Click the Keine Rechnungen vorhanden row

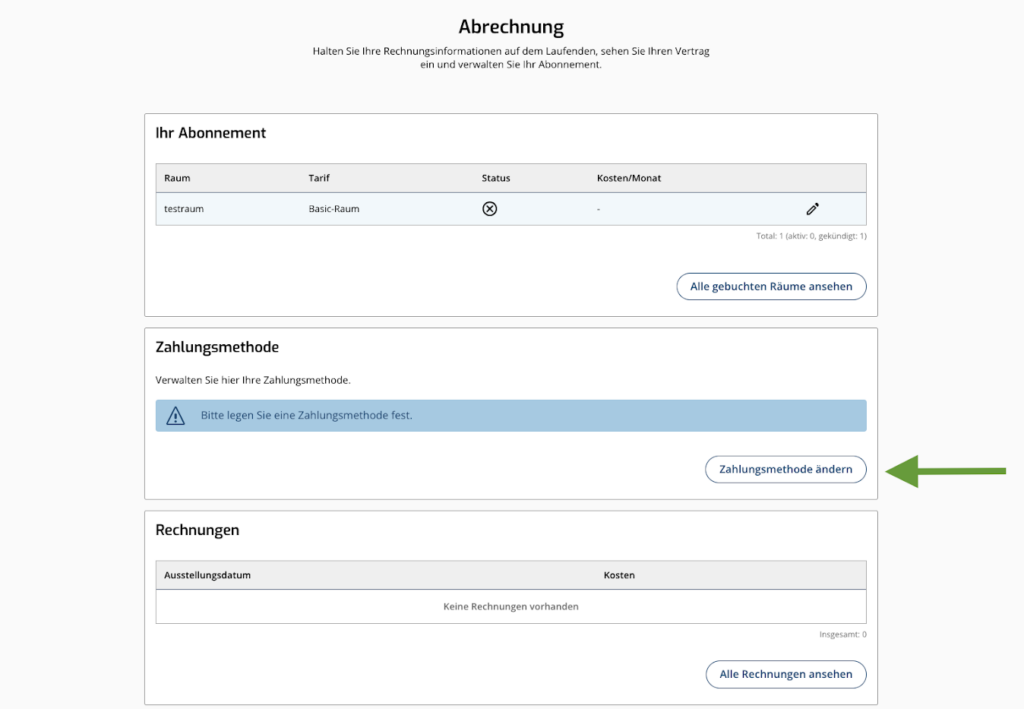(x=510, y=606)
